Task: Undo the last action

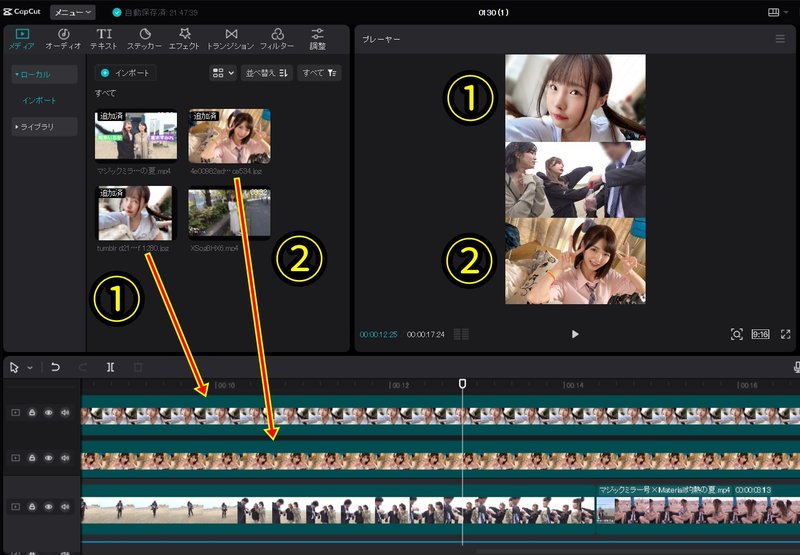Action: (55, 367)
